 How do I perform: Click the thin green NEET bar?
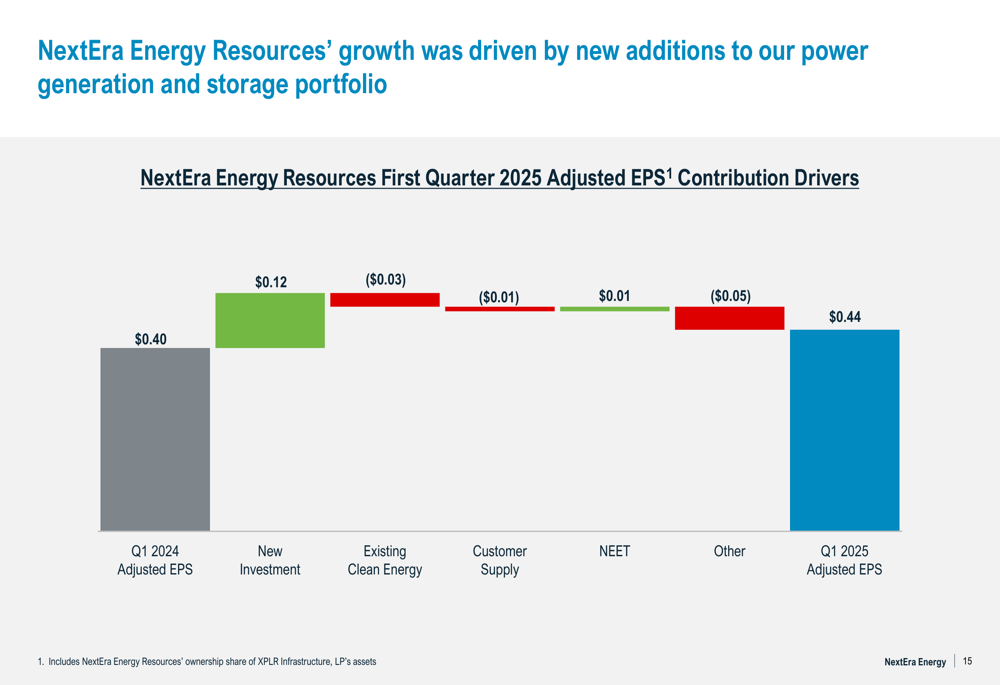[x=614, y=309]
